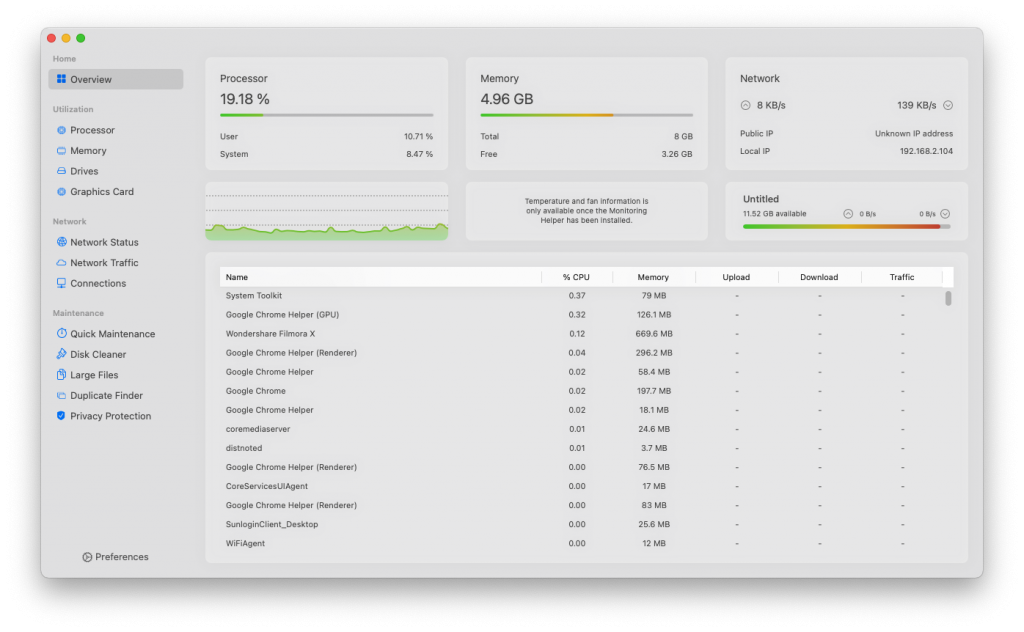The image size is (1024, 632).
Task: Open Network Status globe icon
Action: point(61,242)
